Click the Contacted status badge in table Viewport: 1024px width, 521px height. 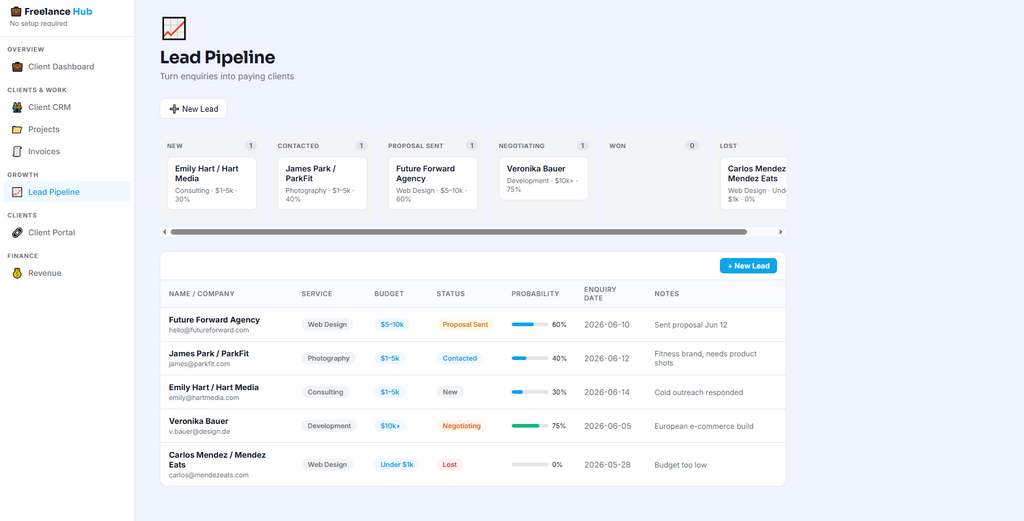tap(460, 358)
